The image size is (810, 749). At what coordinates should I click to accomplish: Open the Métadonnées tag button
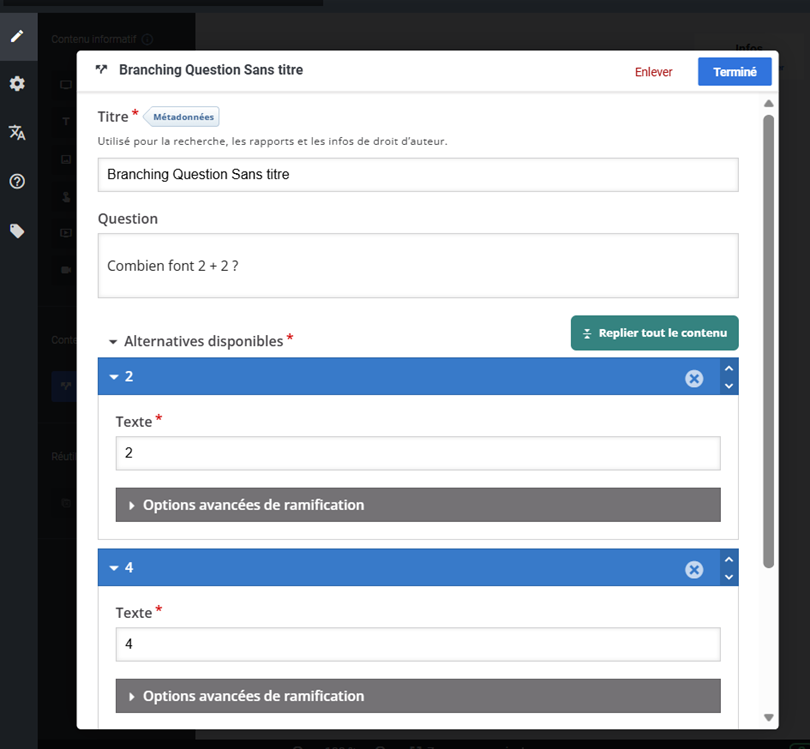[183, 117]
